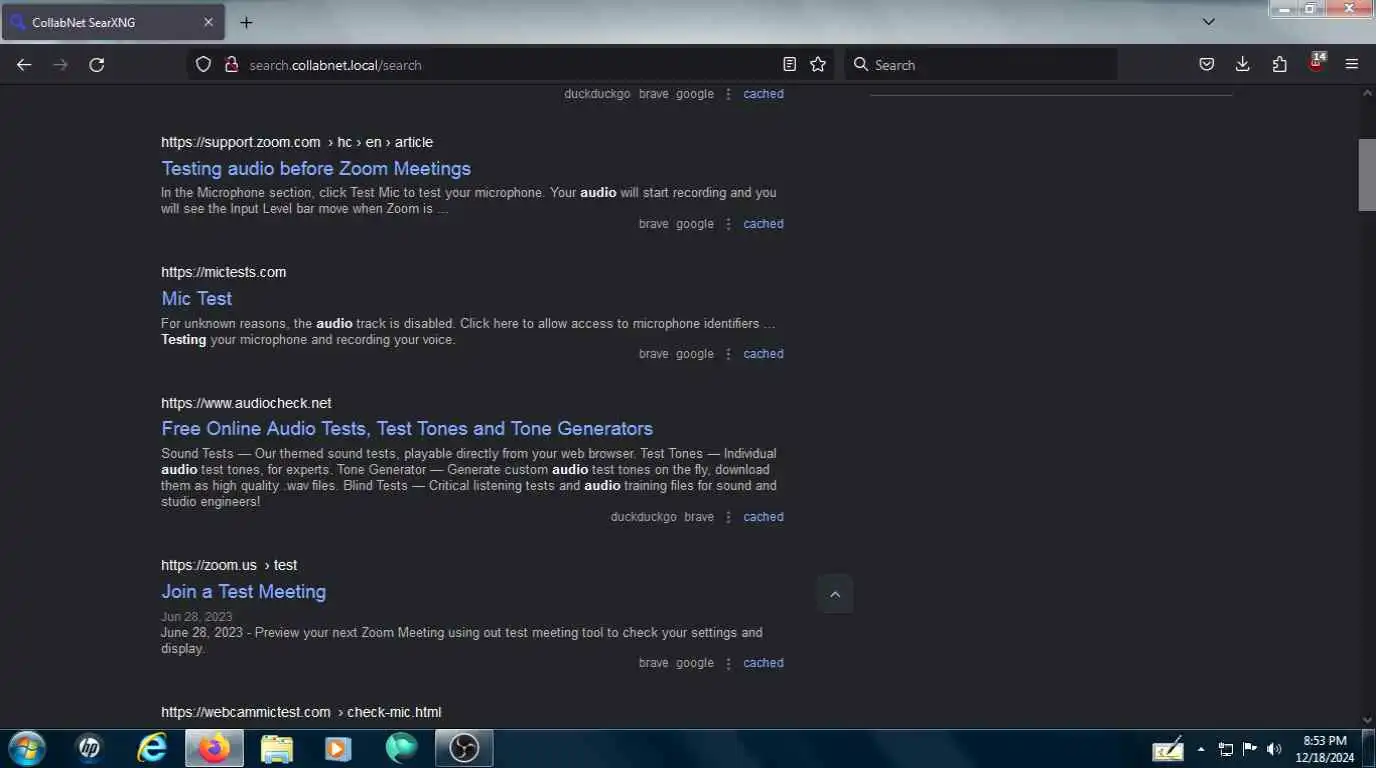Screen dimensions: 1376x768
Task: Open the Mic Test search result
Action: pyautogui.click(x=197, y=298)
